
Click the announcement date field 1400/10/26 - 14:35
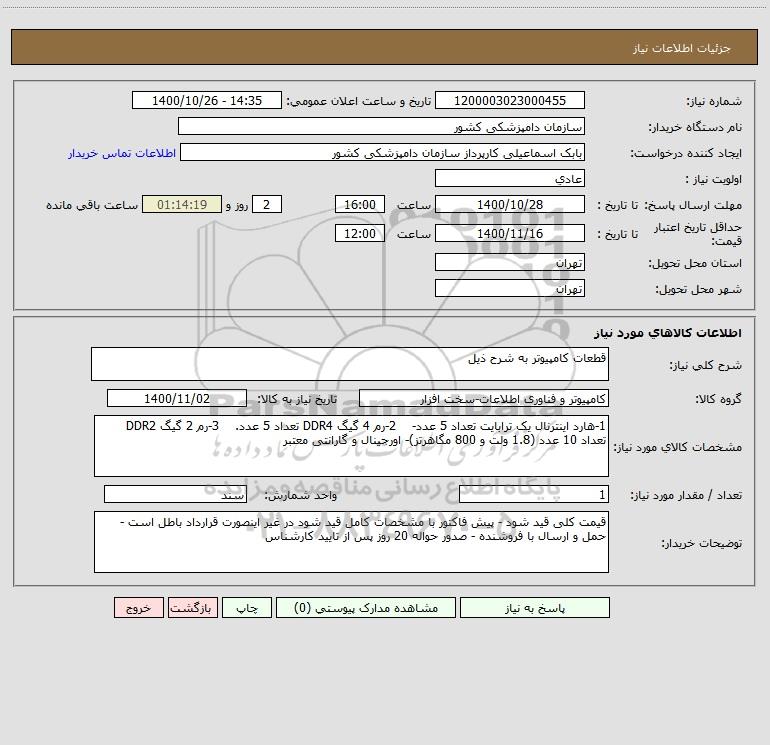pos(207,100)
